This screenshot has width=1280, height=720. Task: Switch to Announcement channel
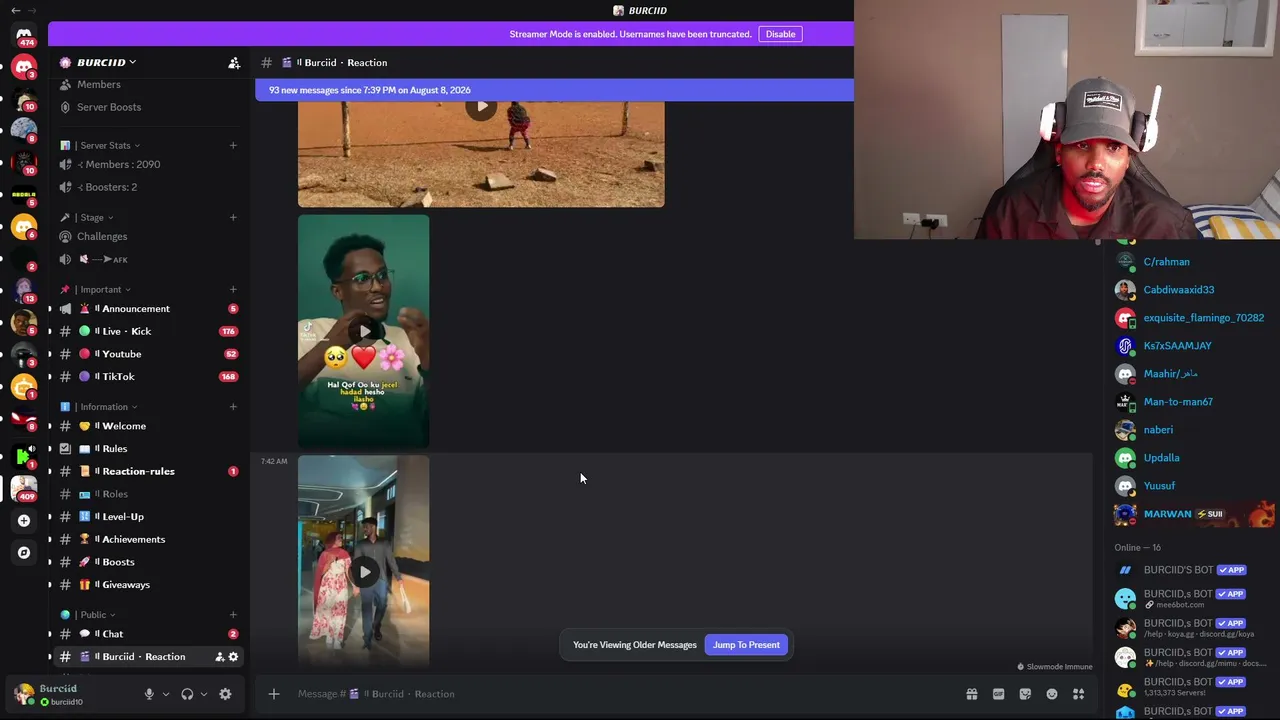point(148,309)
